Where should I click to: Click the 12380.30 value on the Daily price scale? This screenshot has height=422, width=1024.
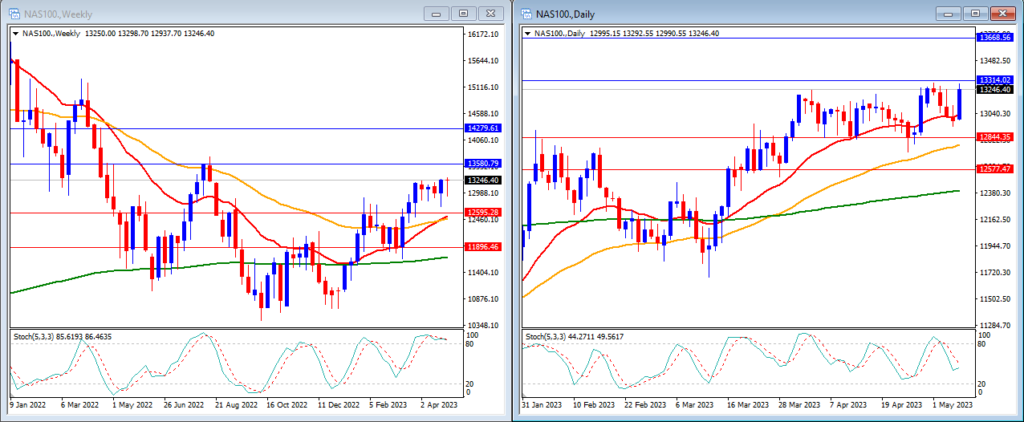(x=995, y=193)
